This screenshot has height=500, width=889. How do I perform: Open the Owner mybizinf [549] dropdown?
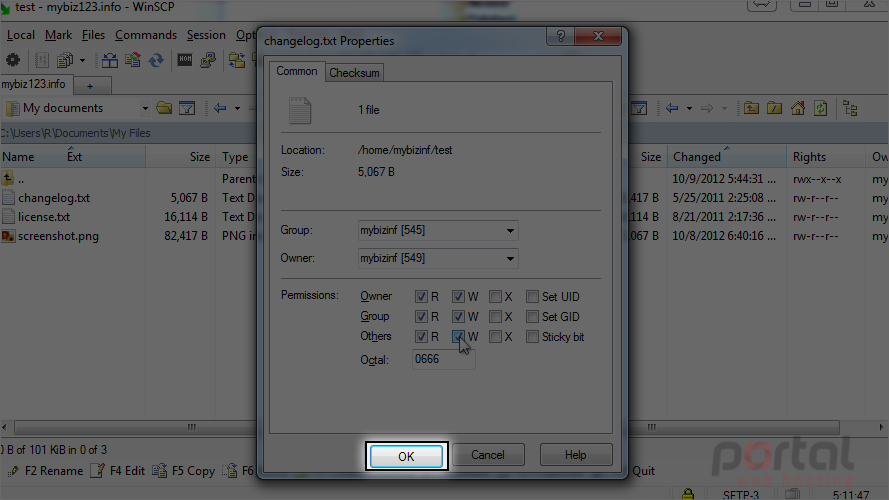point(438,258)
